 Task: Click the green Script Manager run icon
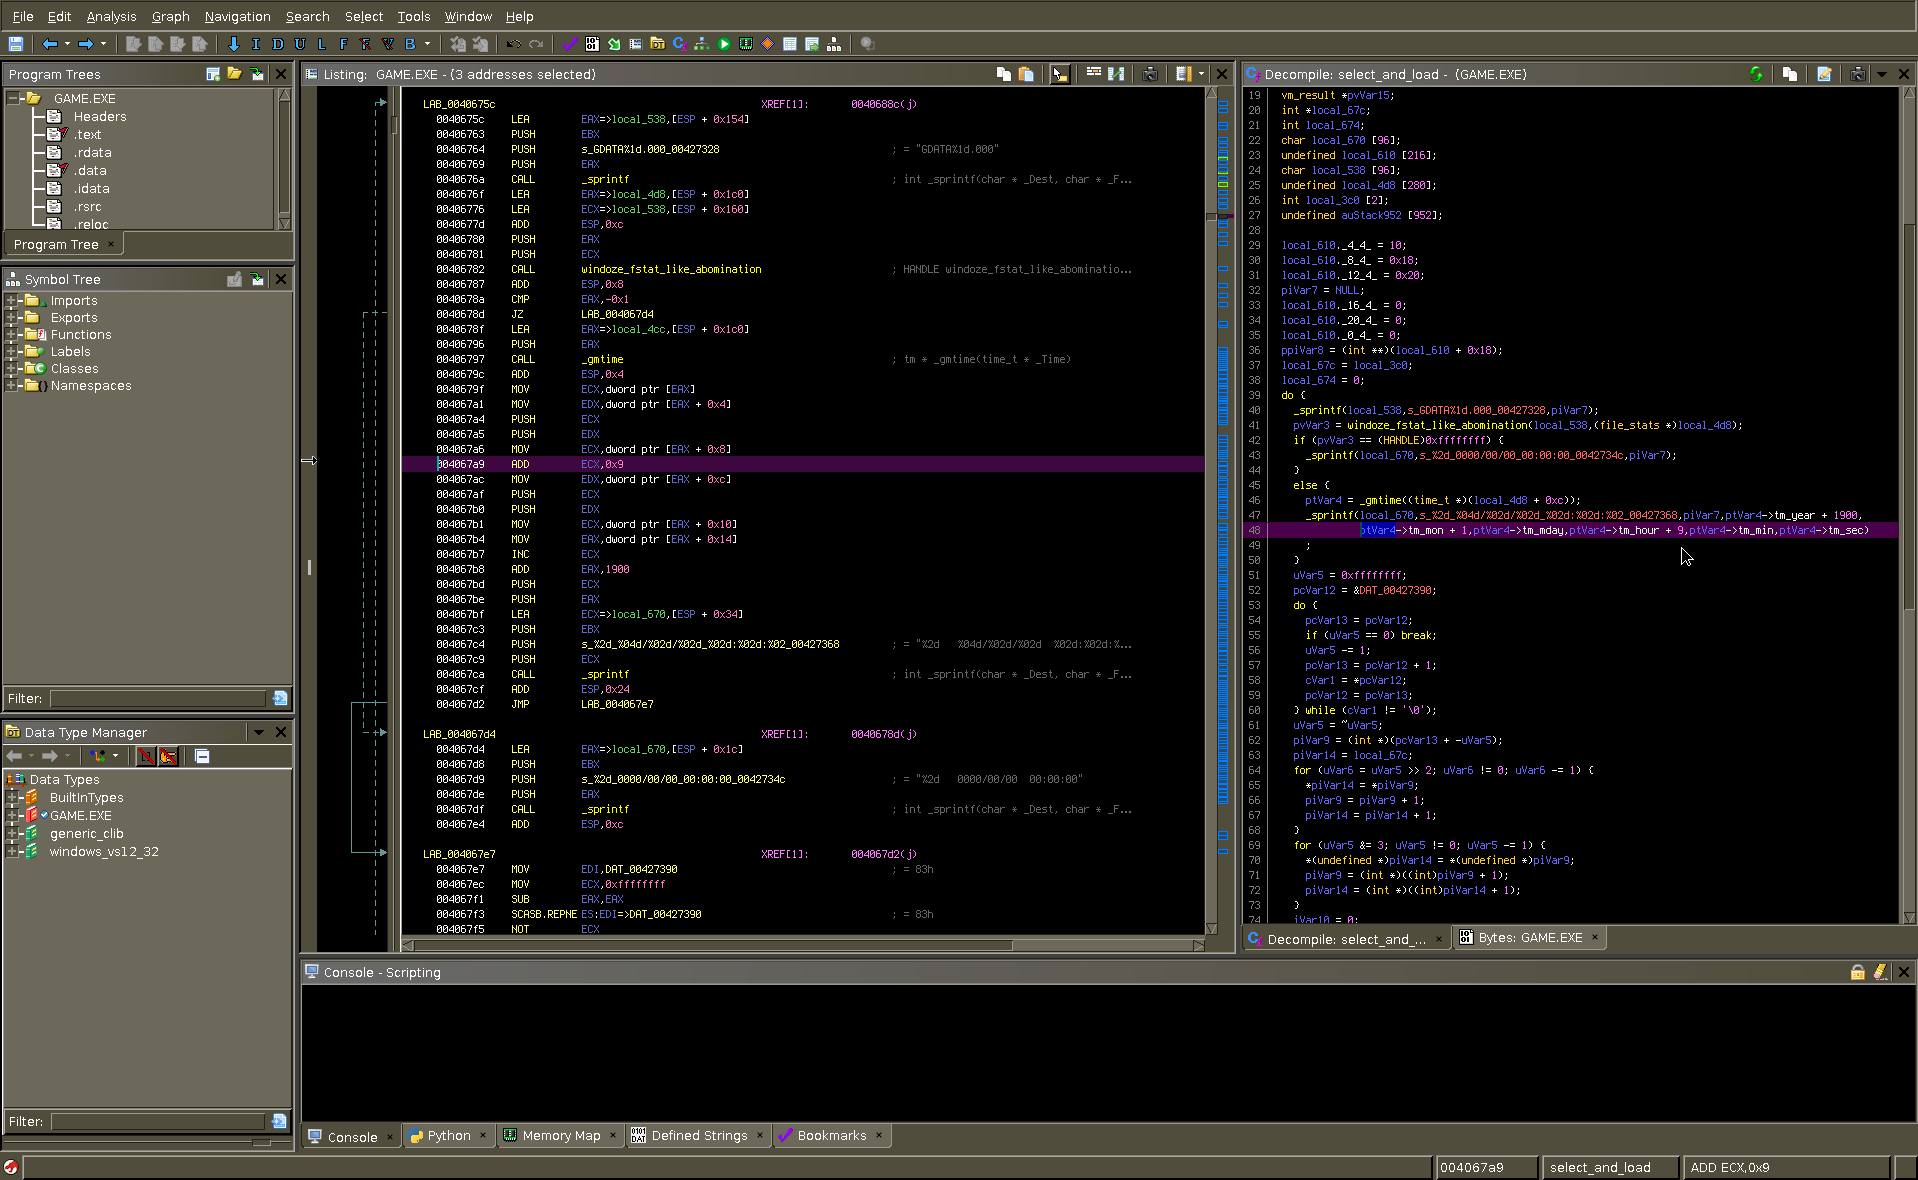point(724,44)
